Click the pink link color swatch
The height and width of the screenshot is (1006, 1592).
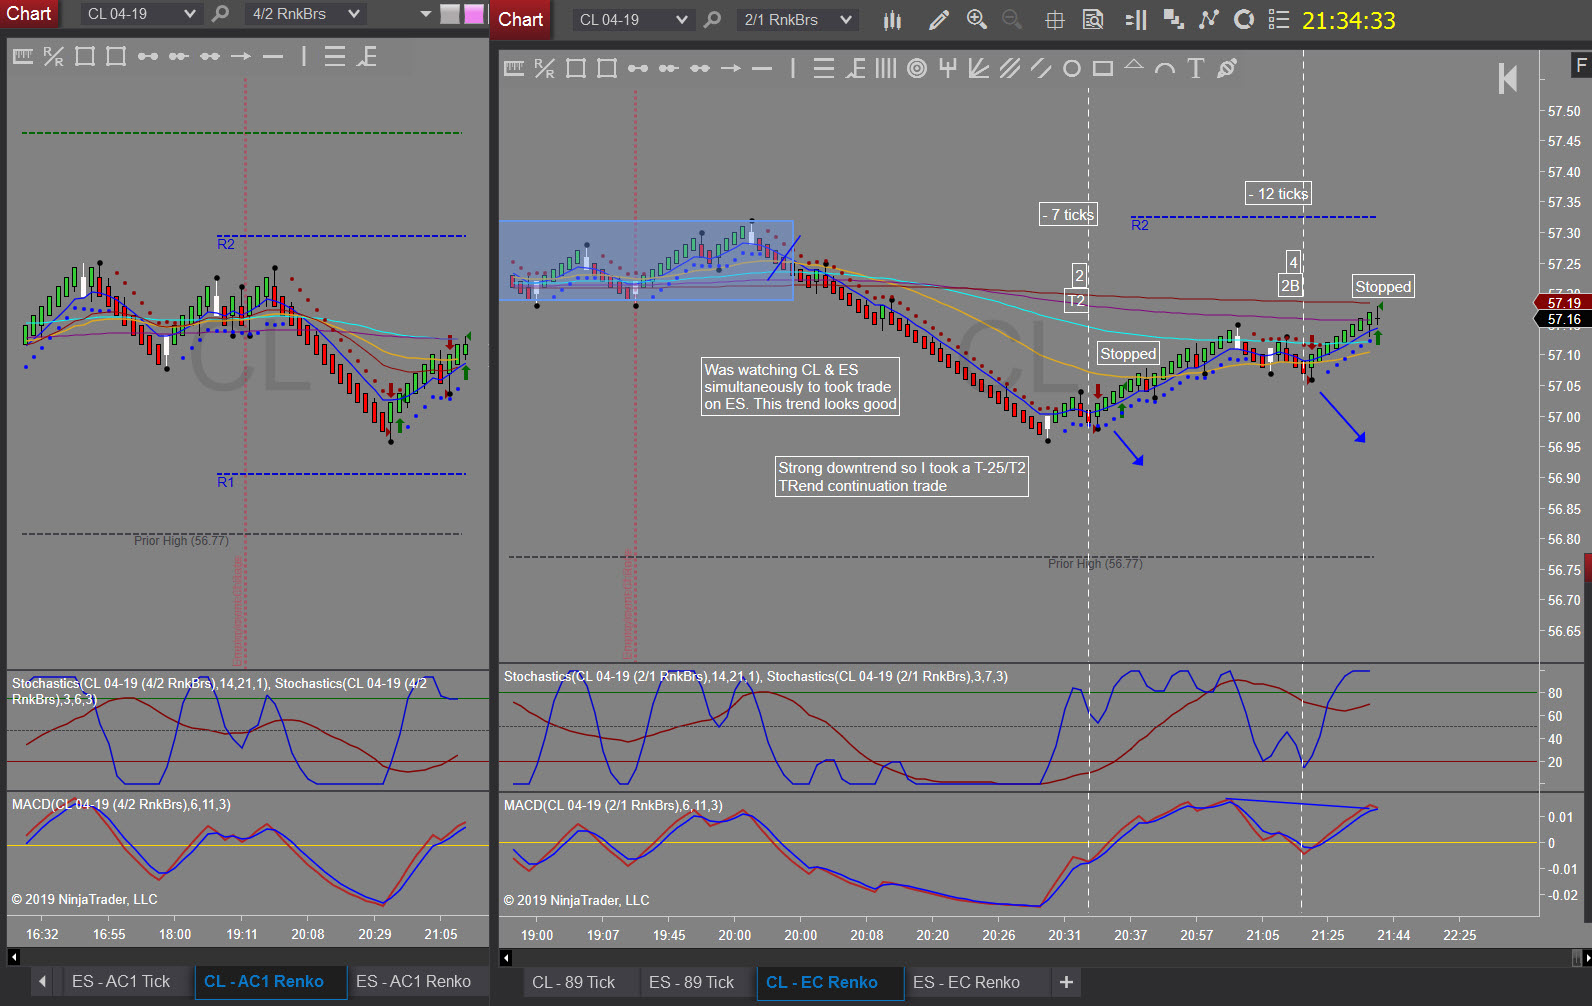[474, 14]
